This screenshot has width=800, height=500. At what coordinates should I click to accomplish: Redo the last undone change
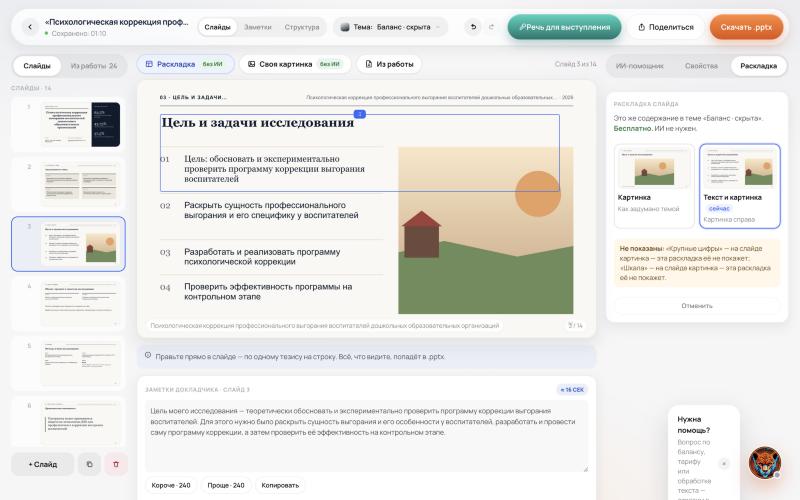(491, 27)
